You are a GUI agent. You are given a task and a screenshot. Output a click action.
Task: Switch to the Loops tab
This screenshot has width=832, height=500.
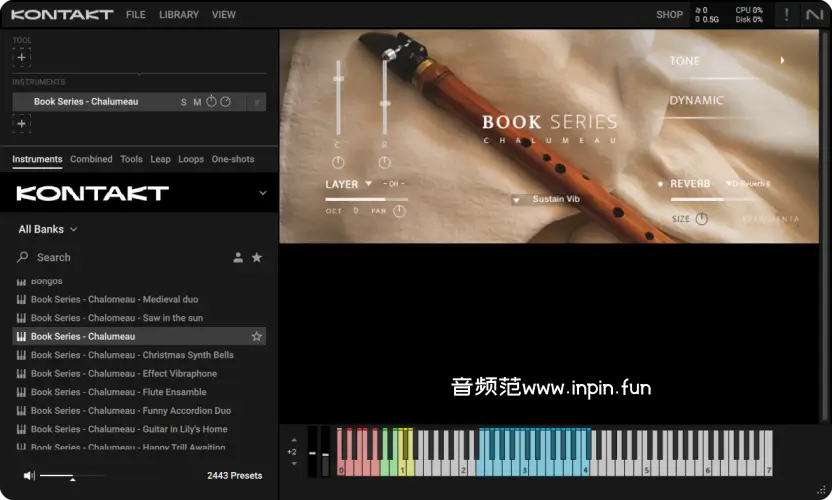tap(191, 159)
